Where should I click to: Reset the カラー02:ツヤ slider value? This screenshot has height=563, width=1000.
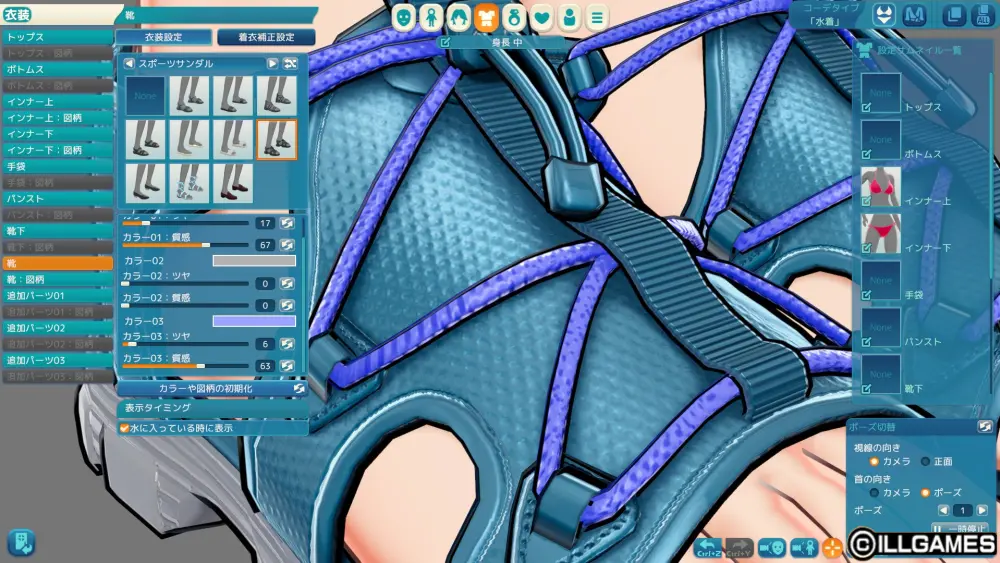287,283
